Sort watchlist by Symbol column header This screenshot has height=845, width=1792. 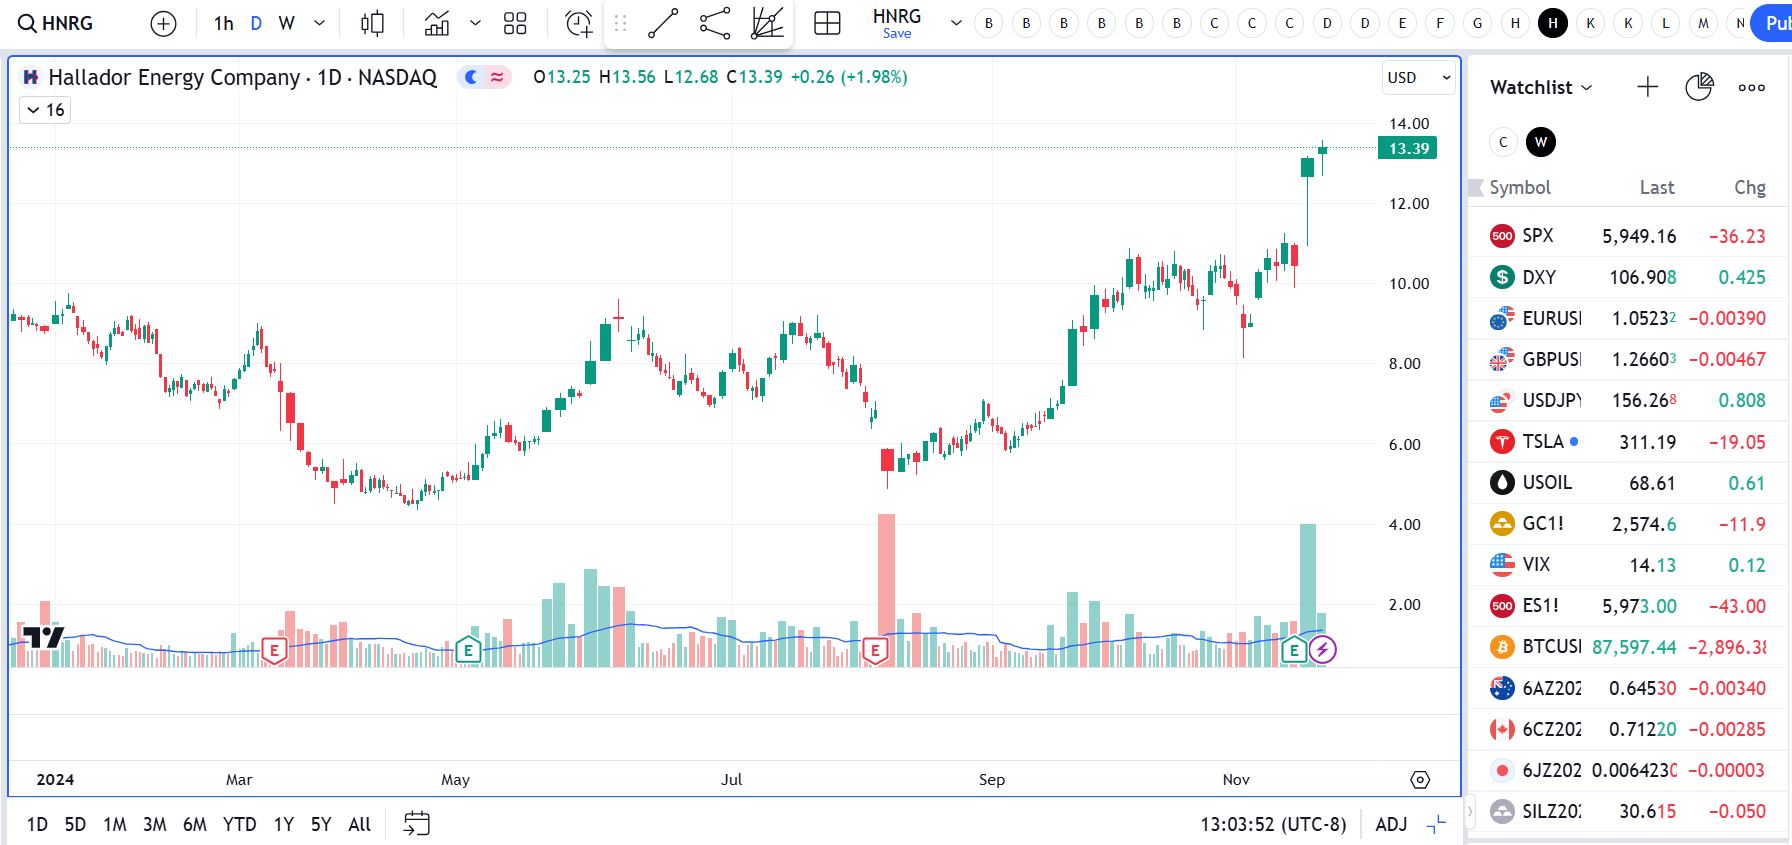pyautogui.click(x=1520, y=187)
